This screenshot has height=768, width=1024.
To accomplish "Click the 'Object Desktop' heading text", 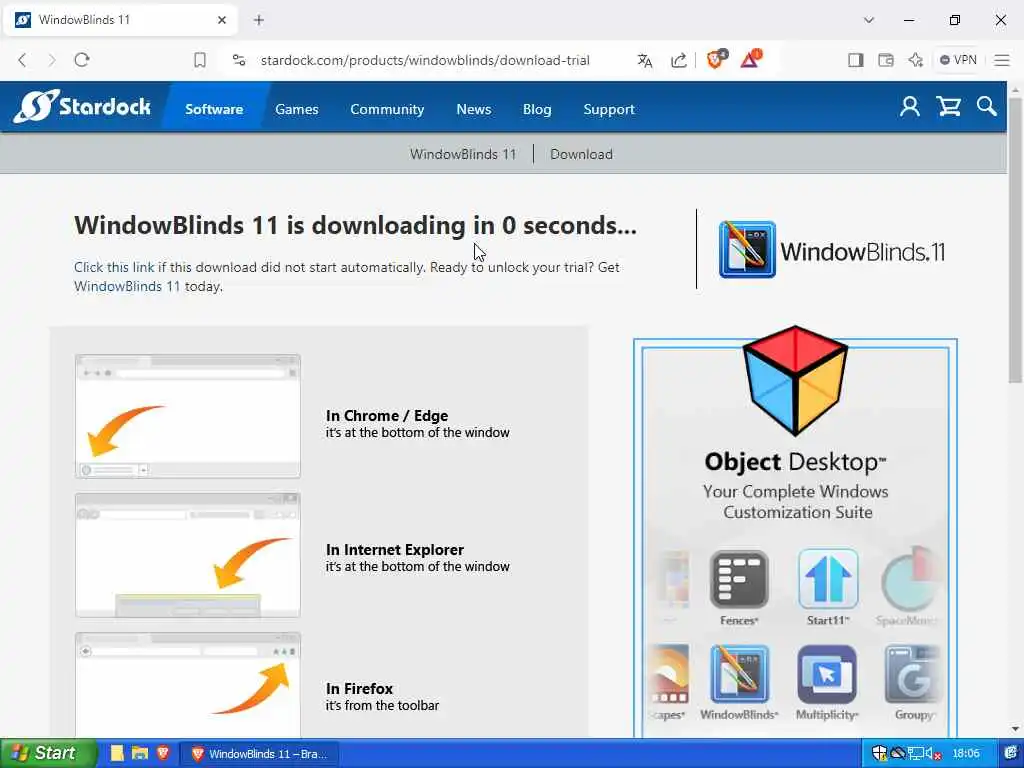I will click(x=795, y=462).
